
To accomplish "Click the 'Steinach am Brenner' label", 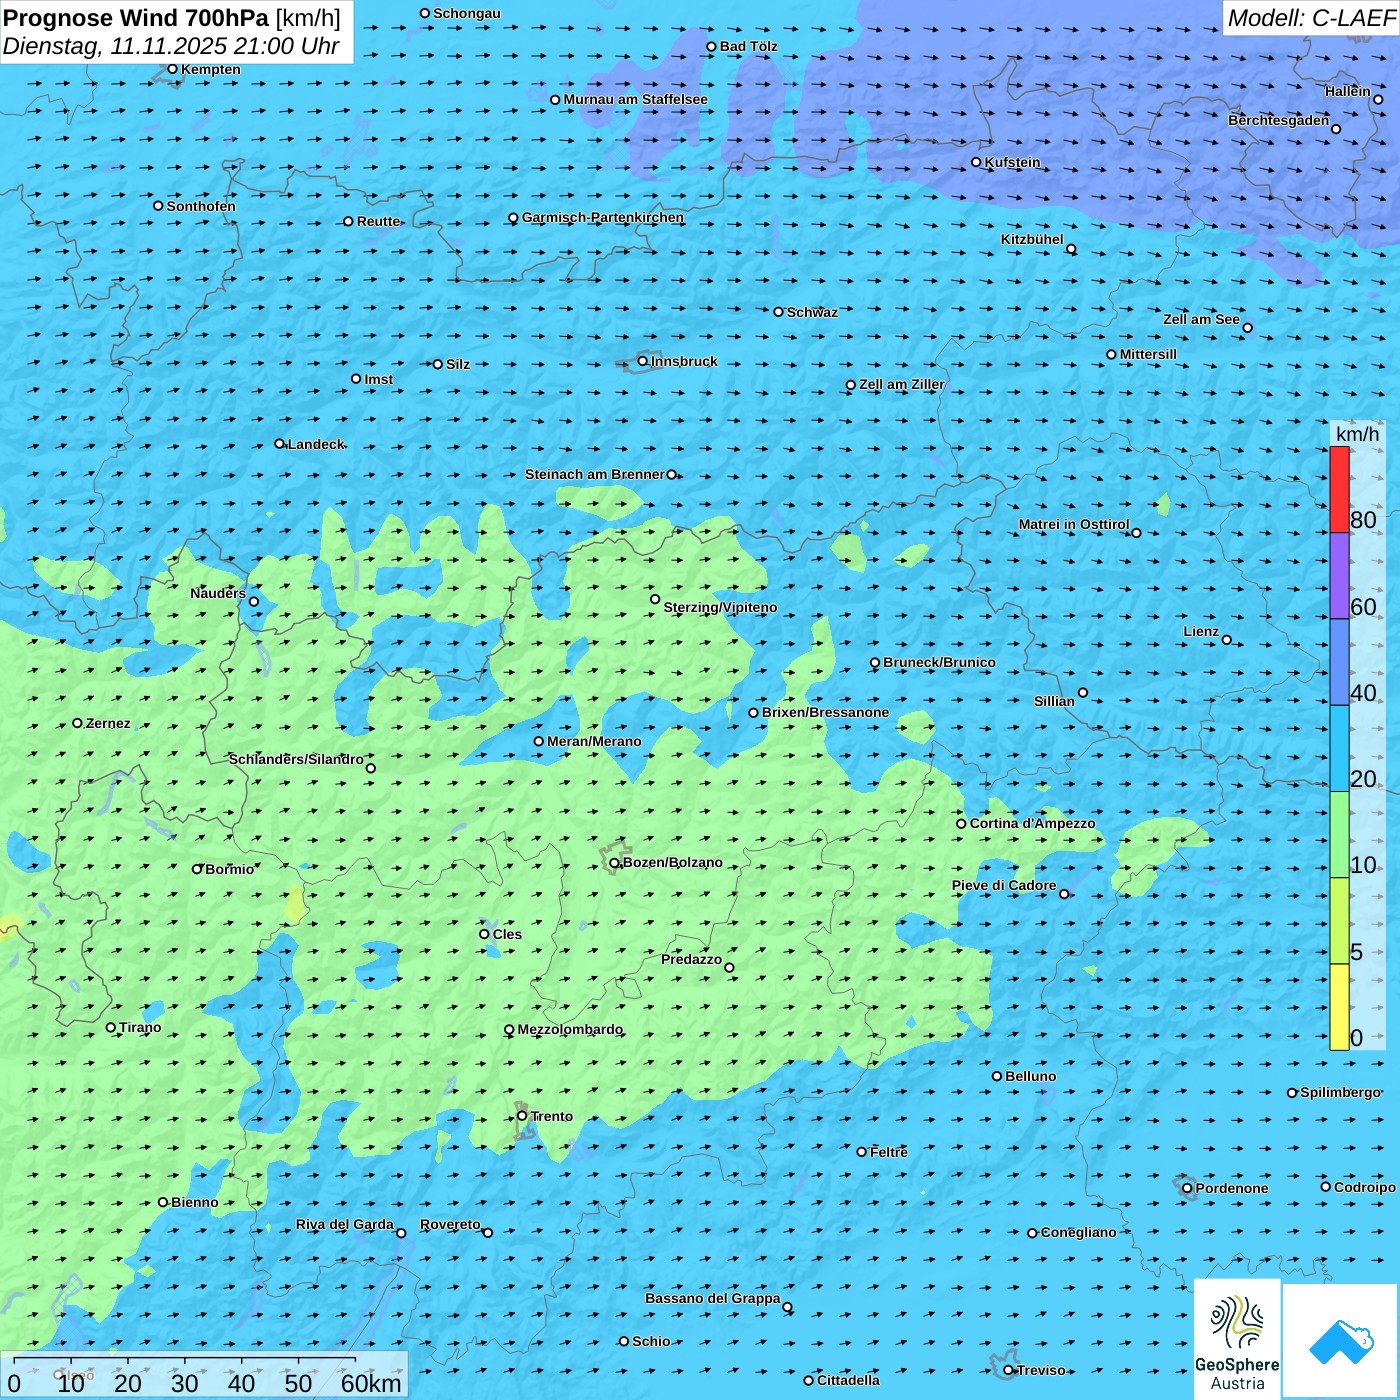I will [x=595, y=474].
